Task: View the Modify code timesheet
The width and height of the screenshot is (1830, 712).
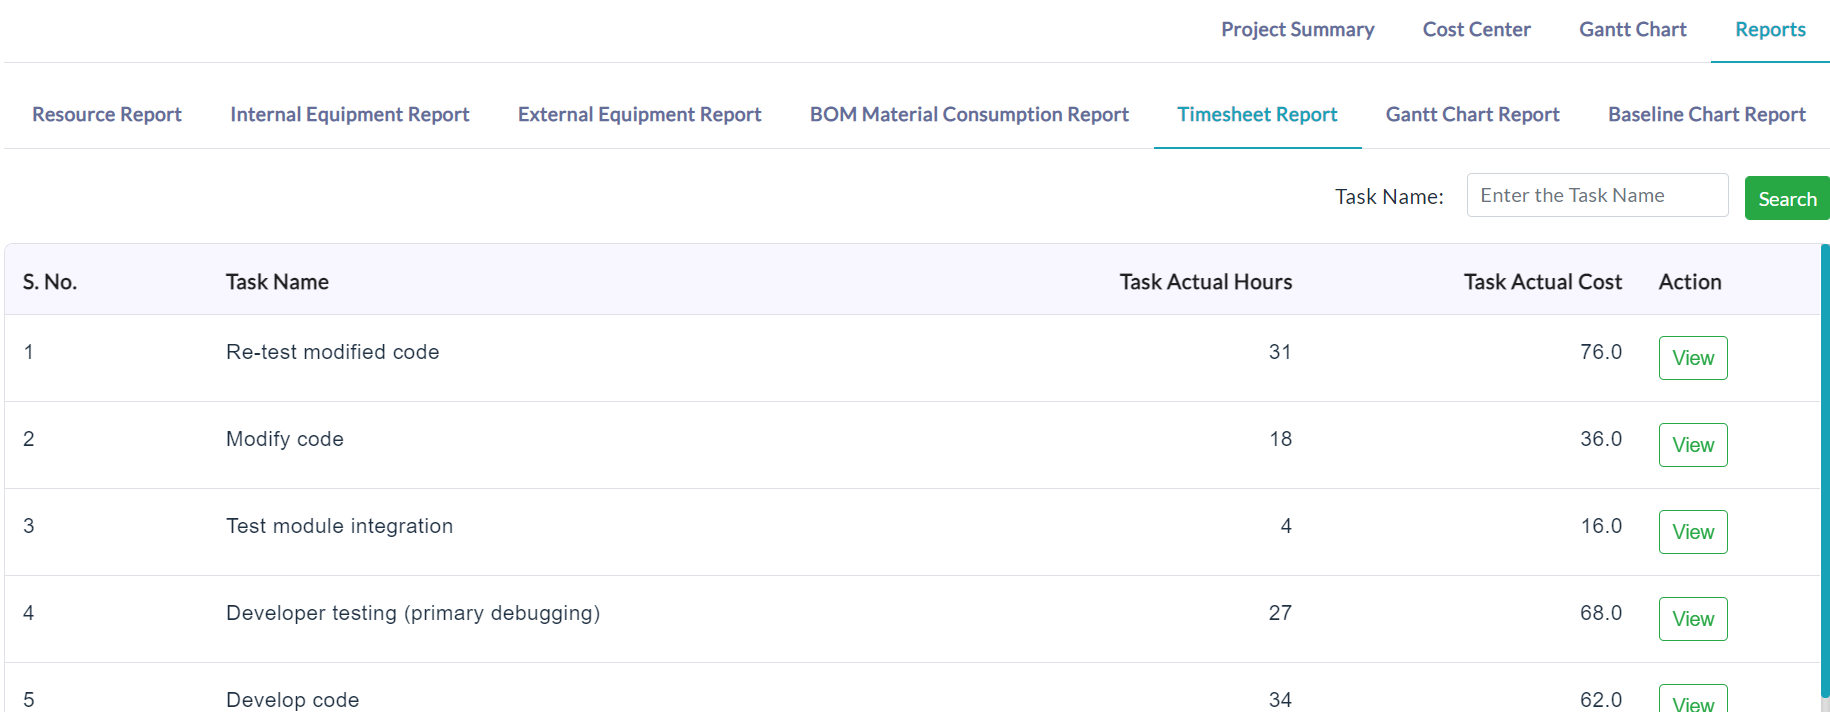Action: pyautogui.click(x=1693, y=445)
